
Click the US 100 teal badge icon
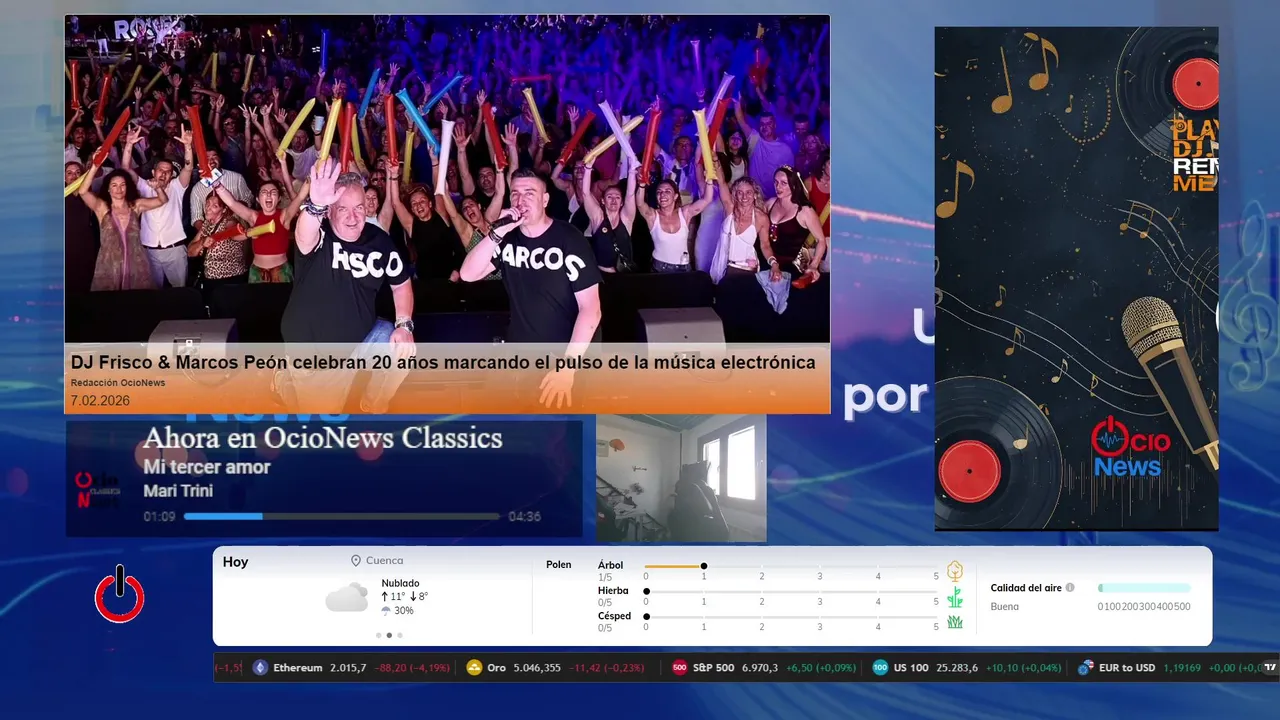(880, 668)
